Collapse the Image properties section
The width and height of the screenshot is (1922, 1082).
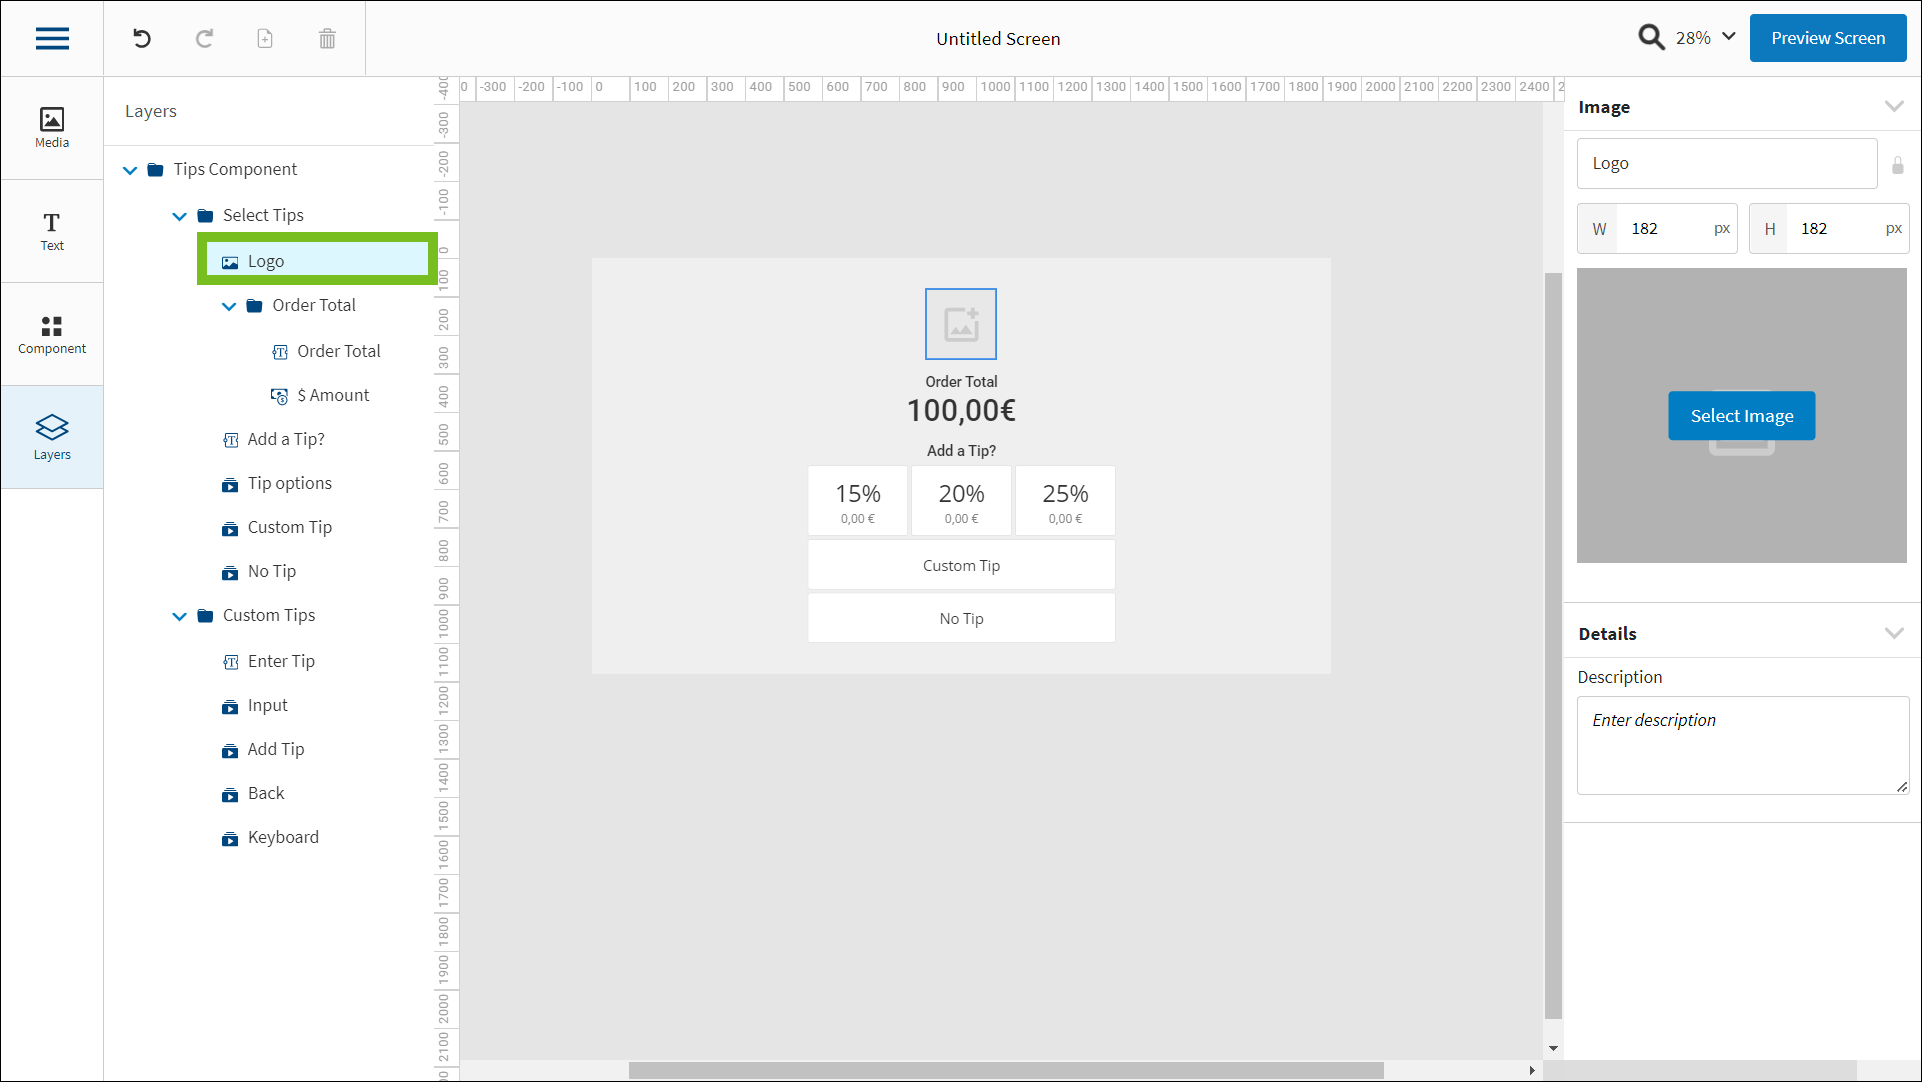1893,106
